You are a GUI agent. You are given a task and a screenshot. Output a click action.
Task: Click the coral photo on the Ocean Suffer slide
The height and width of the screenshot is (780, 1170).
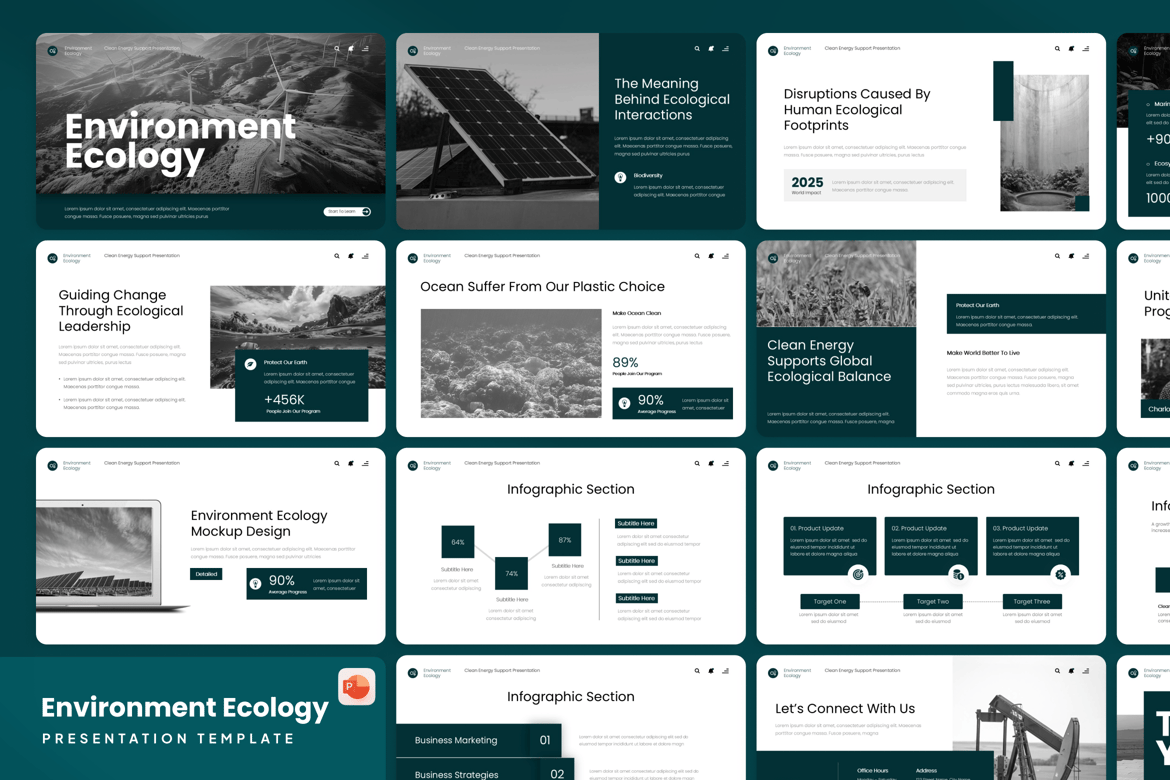click(511, 363)
